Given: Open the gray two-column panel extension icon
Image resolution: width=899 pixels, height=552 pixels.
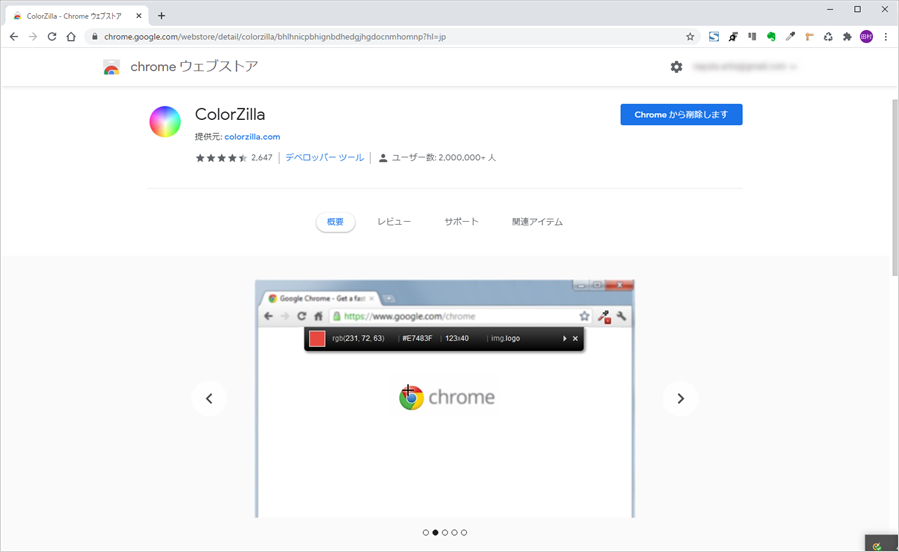Looking at the screenshot, I should pyautogui.click(x=752, y=37).
